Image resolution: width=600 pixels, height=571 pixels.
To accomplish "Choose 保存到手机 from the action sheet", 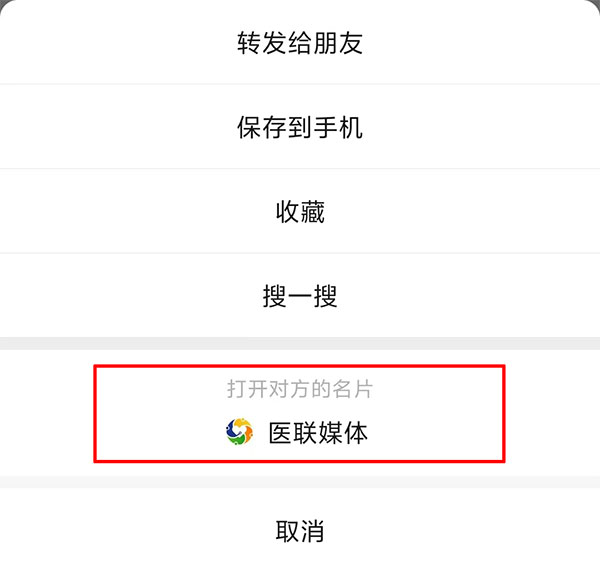I will 300,127.
